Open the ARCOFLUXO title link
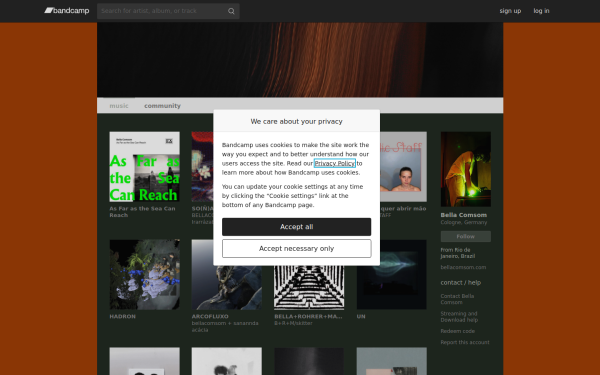600x375 pixels. click(x=210, y=316)
